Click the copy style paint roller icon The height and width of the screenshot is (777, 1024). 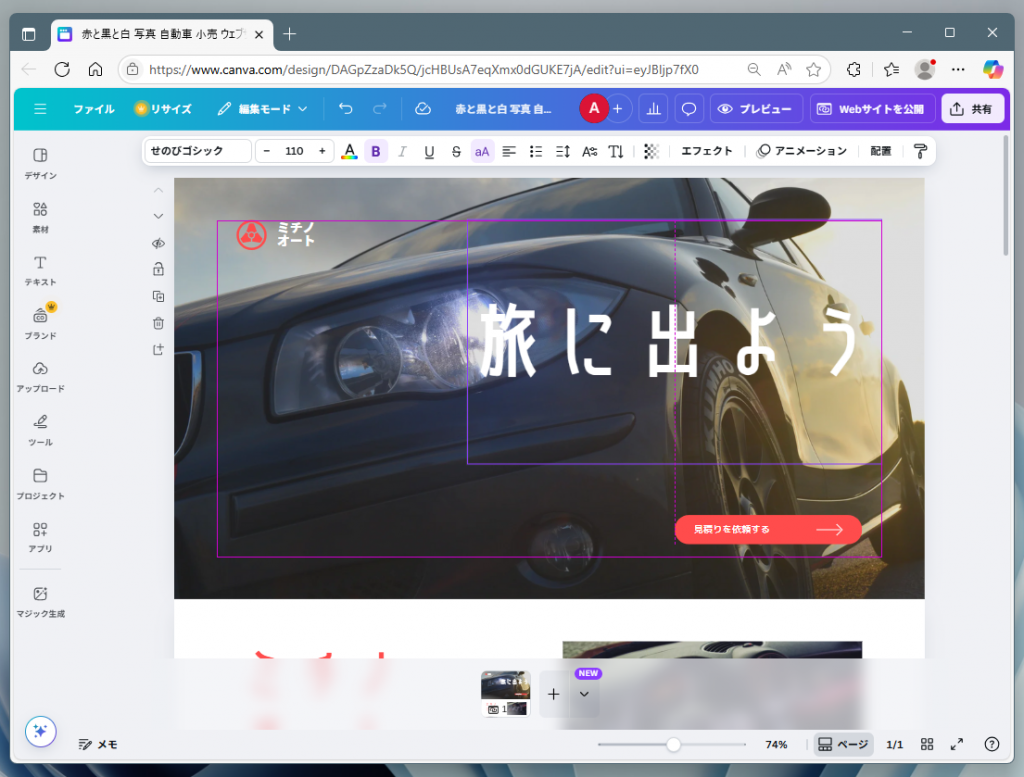pos(918,151)
